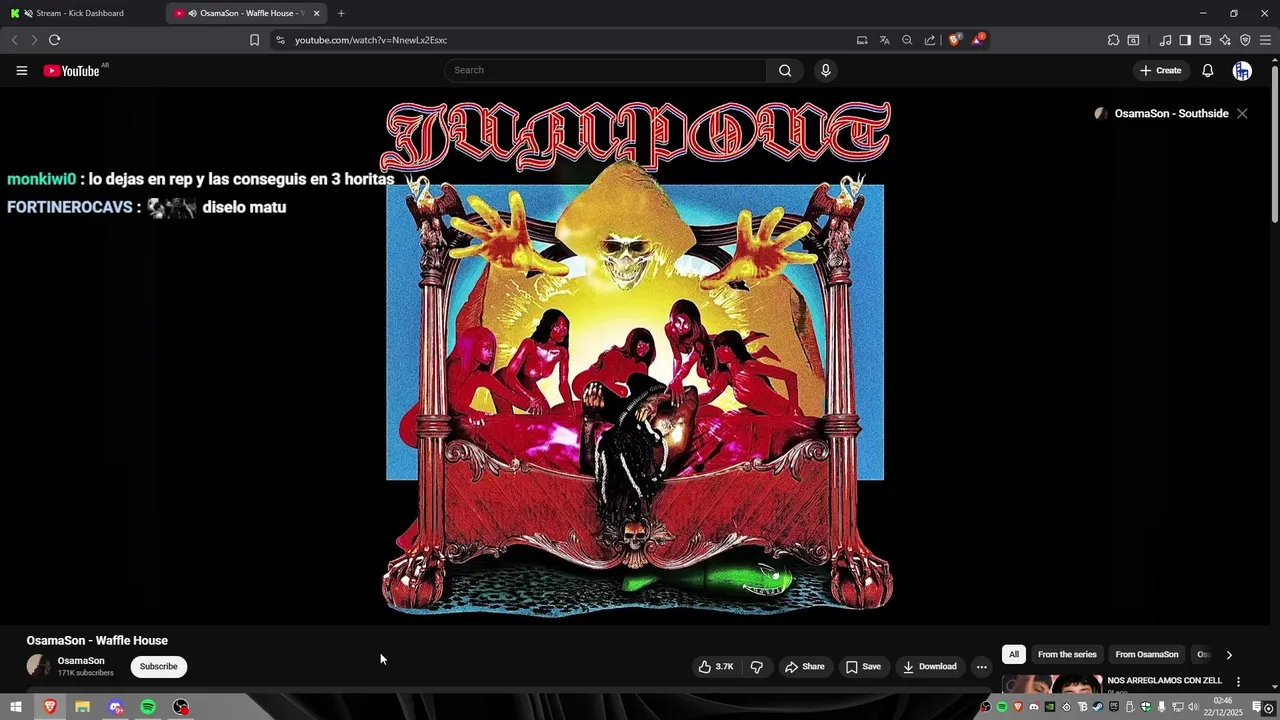Click the zoom out magnifier icon
1280x720 pixels.
(x=907, y=40)
